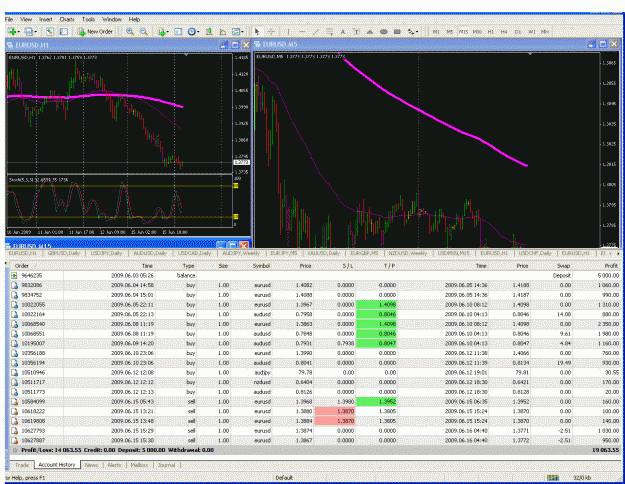
Task: Switch chart to M1 timeframe
Action: (x=436, y=32)
